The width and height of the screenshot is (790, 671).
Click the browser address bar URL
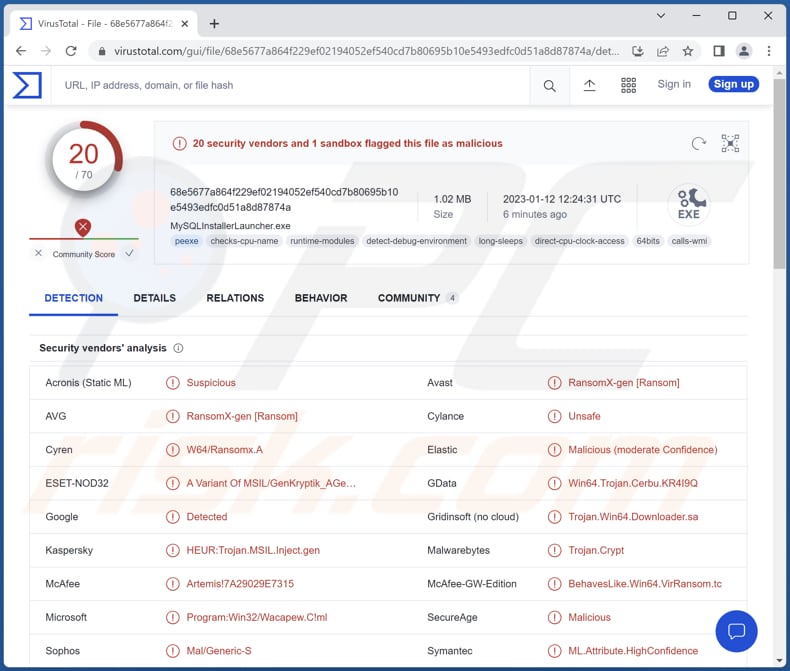[366, 51]
